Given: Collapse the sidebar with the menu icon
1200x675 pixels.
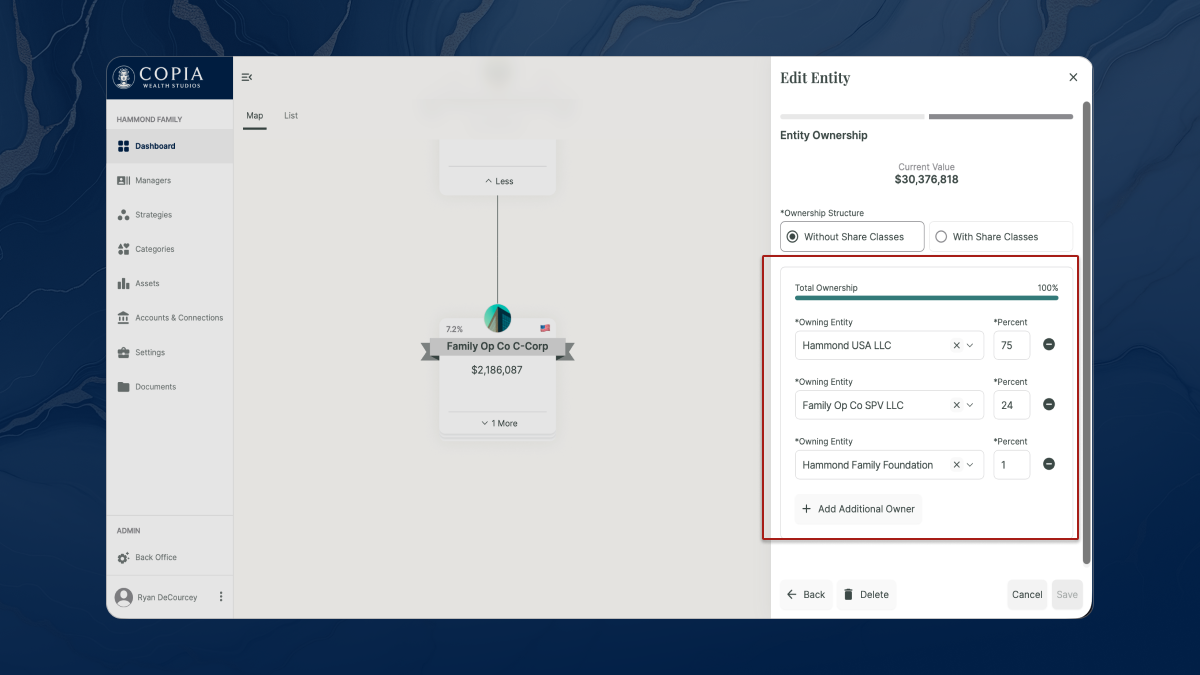Looking at the screenshot, I should click(247, 77).
